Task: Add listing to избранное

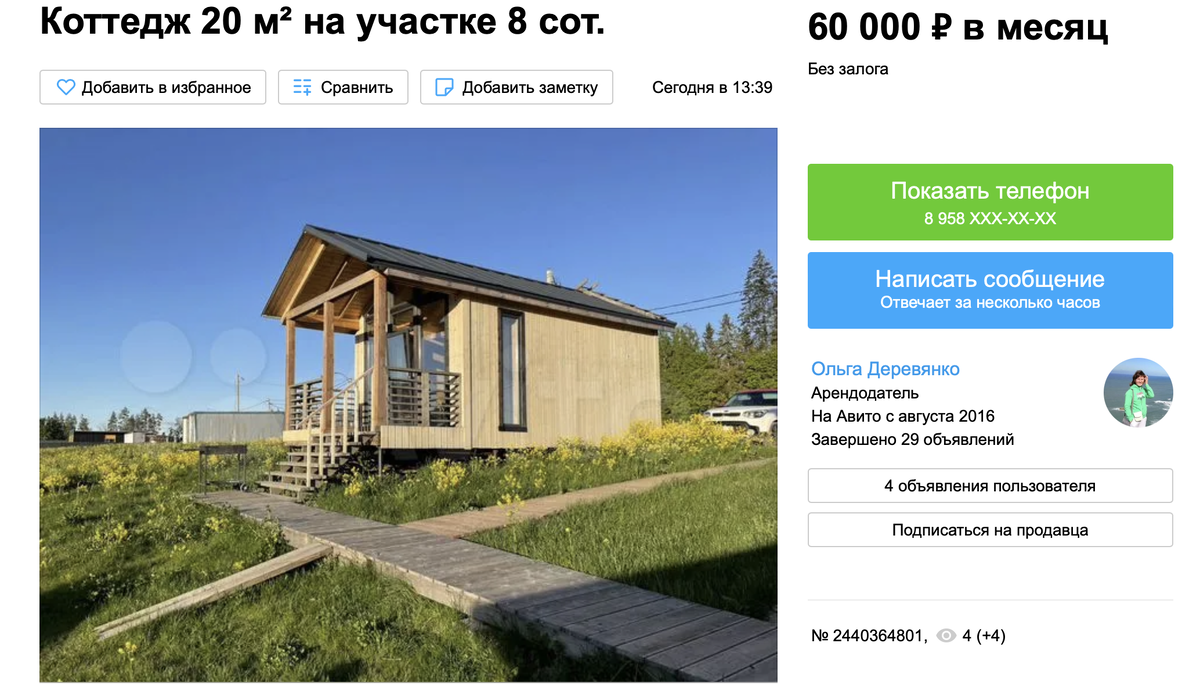Action: pos(153,87)
